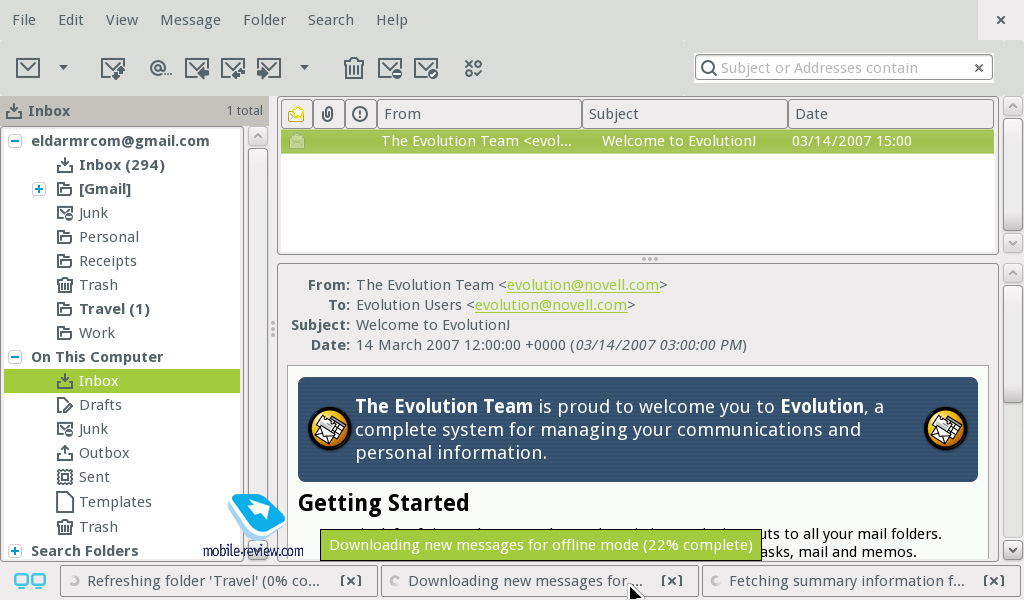Screen dimensions: 1024x600
Task: Select the Outbox folder
Action: point(92,453)
